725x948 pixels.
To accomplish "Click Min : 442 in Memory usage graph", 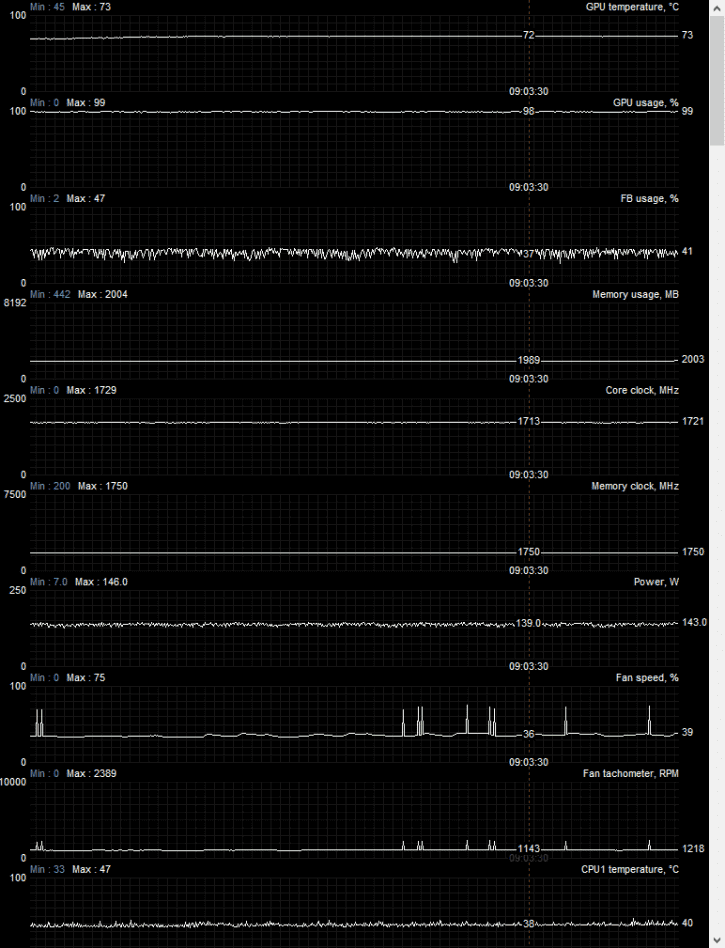I will (x=50, y=294).
